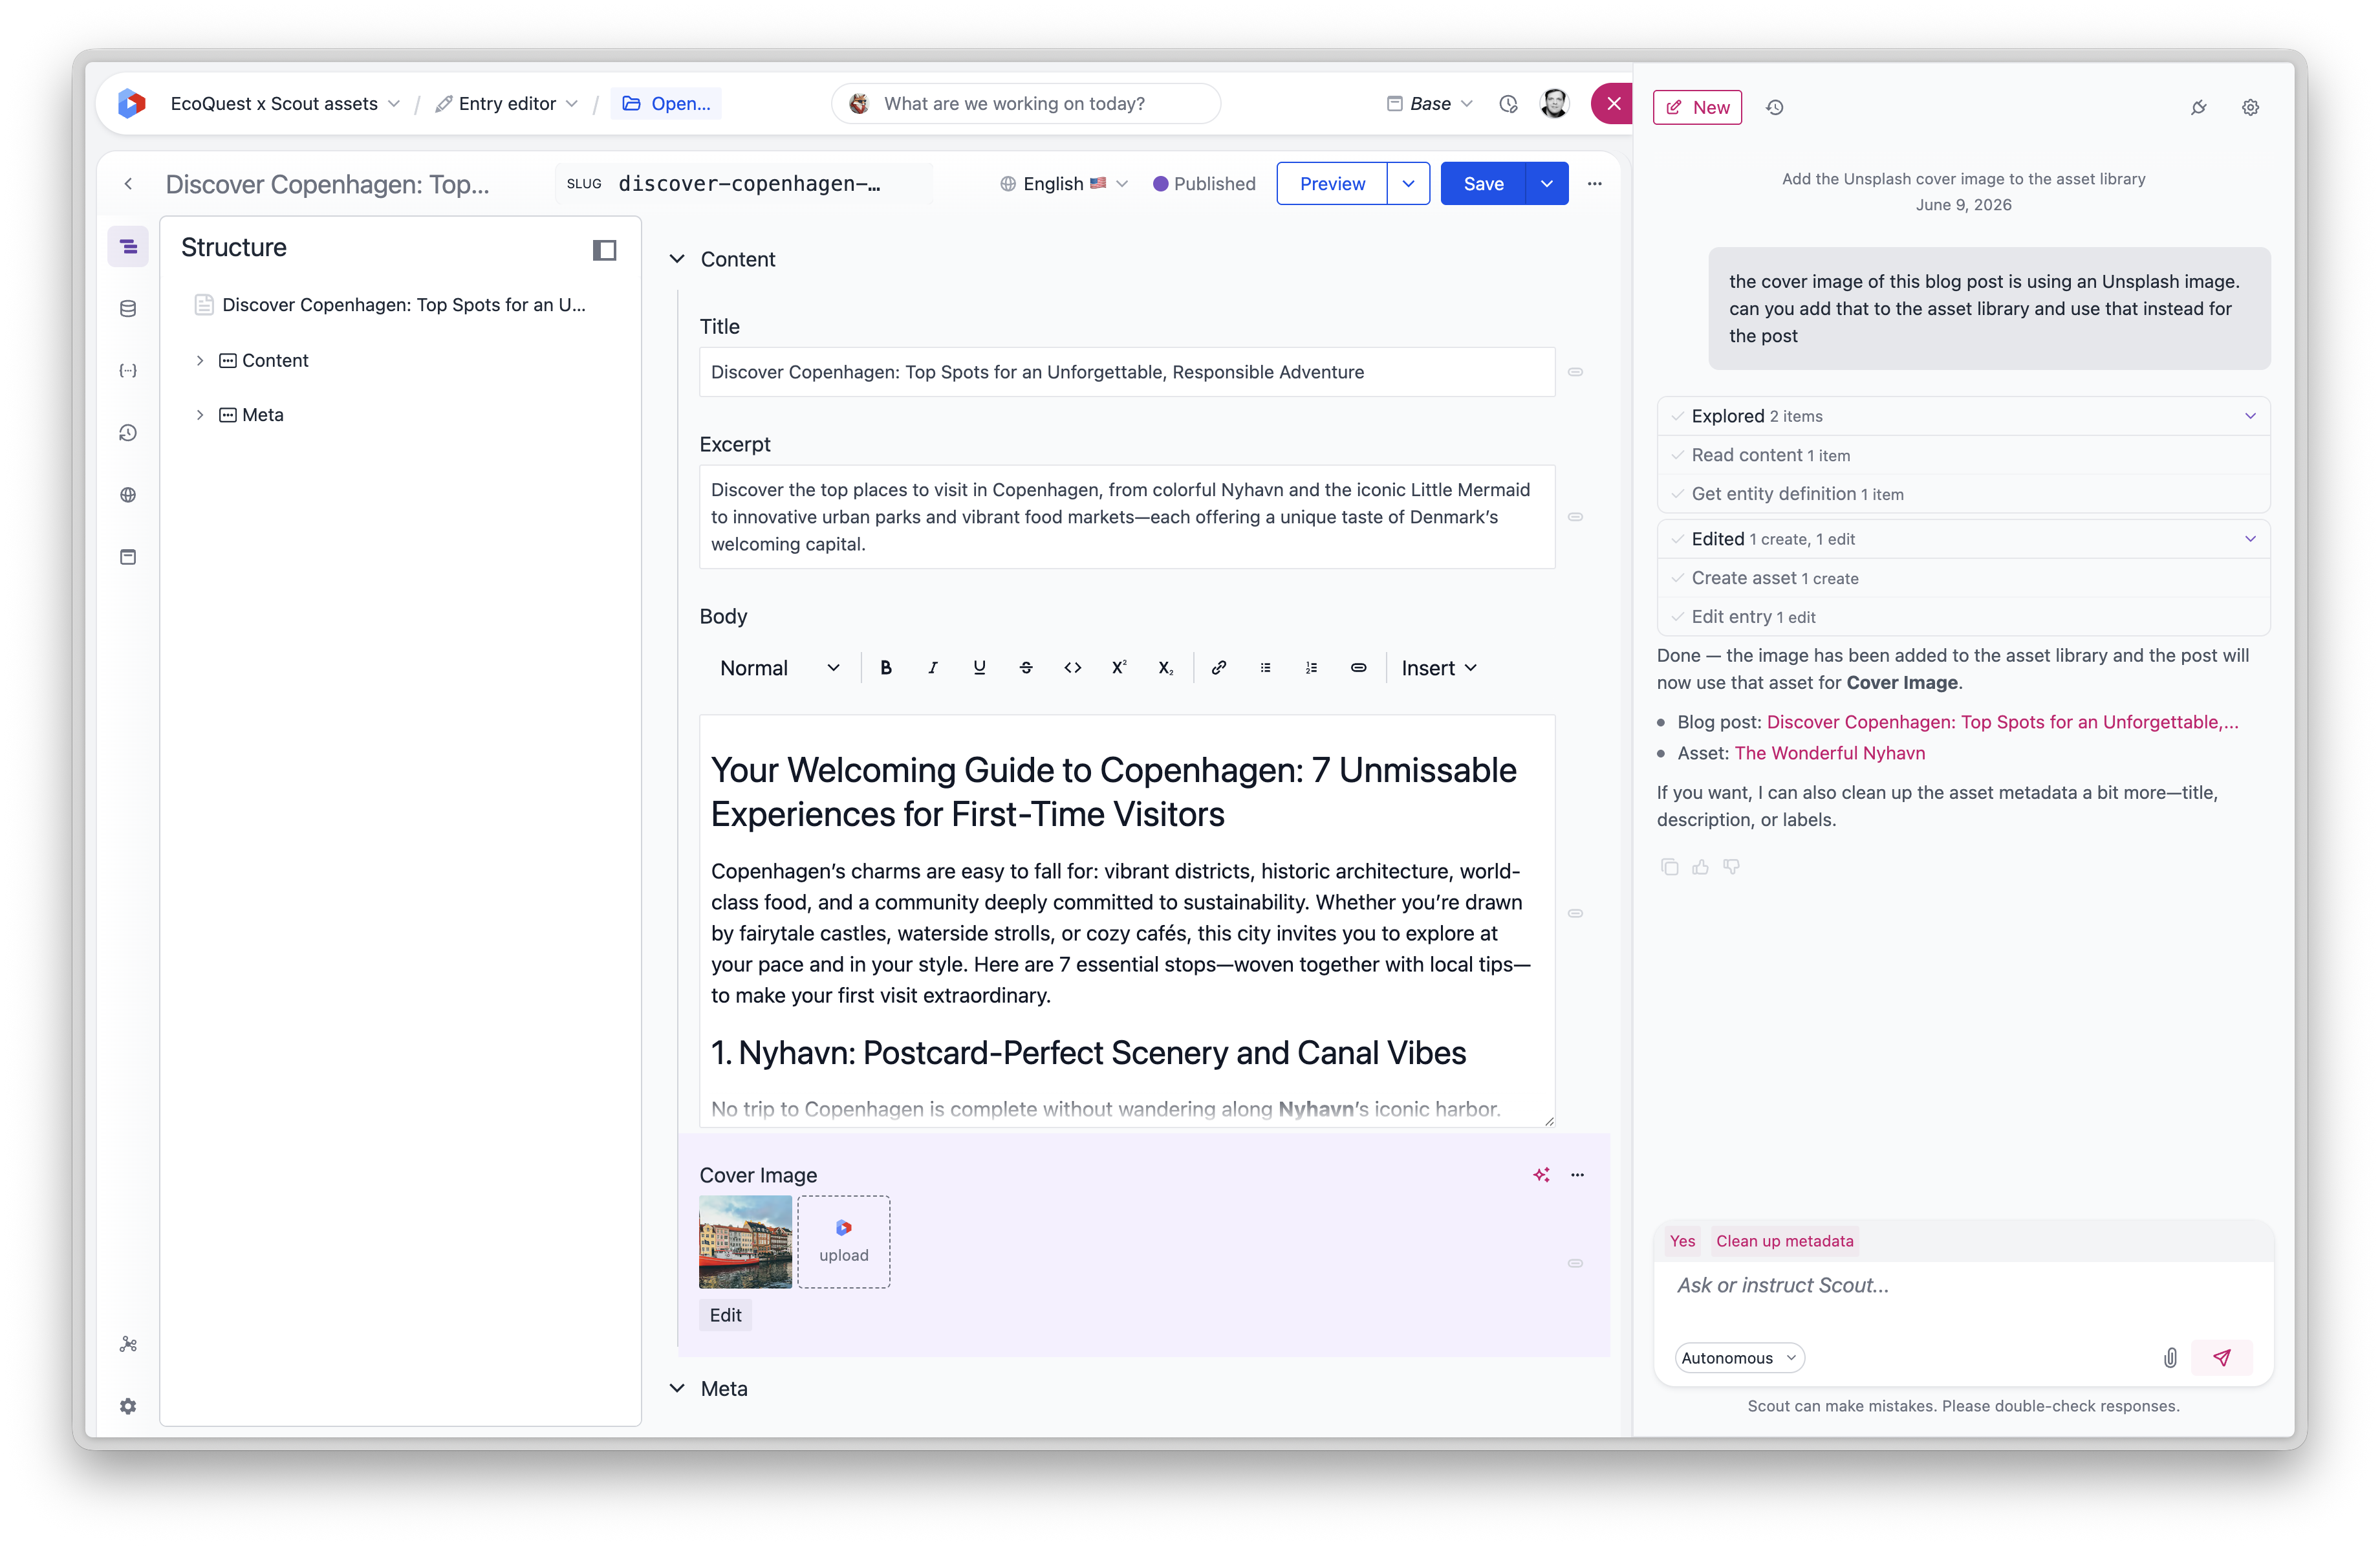Viewport: 2380px width, 1546px height.
Task: Open the scheduling clock icon in top bar
Action: (1508, 104)
